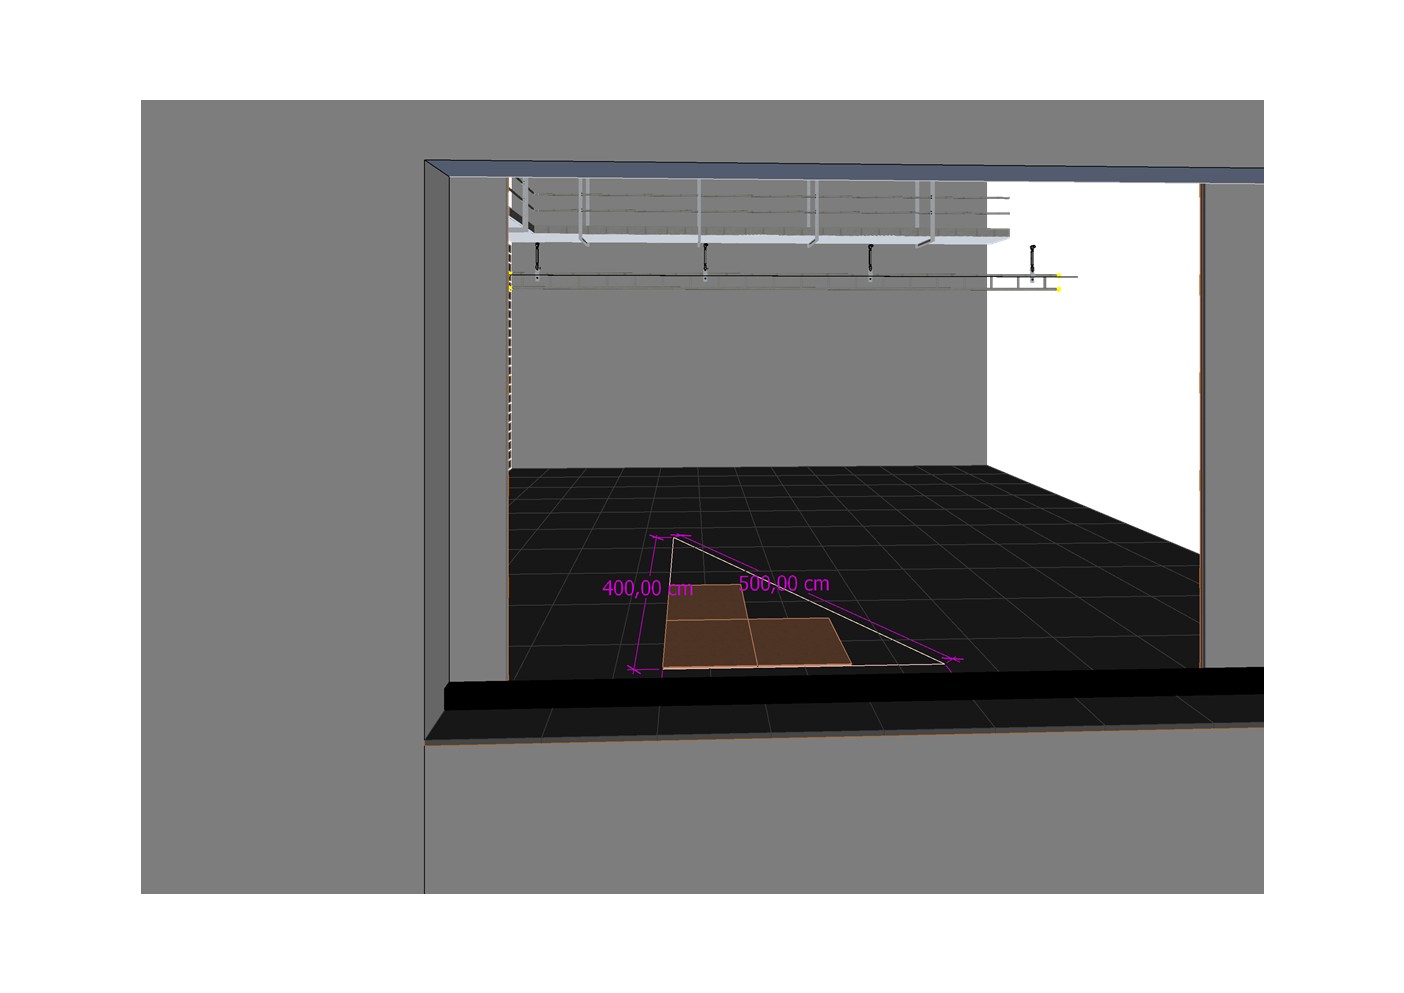
Task: Click the top apex of the triangle
Action: point(673,538)
